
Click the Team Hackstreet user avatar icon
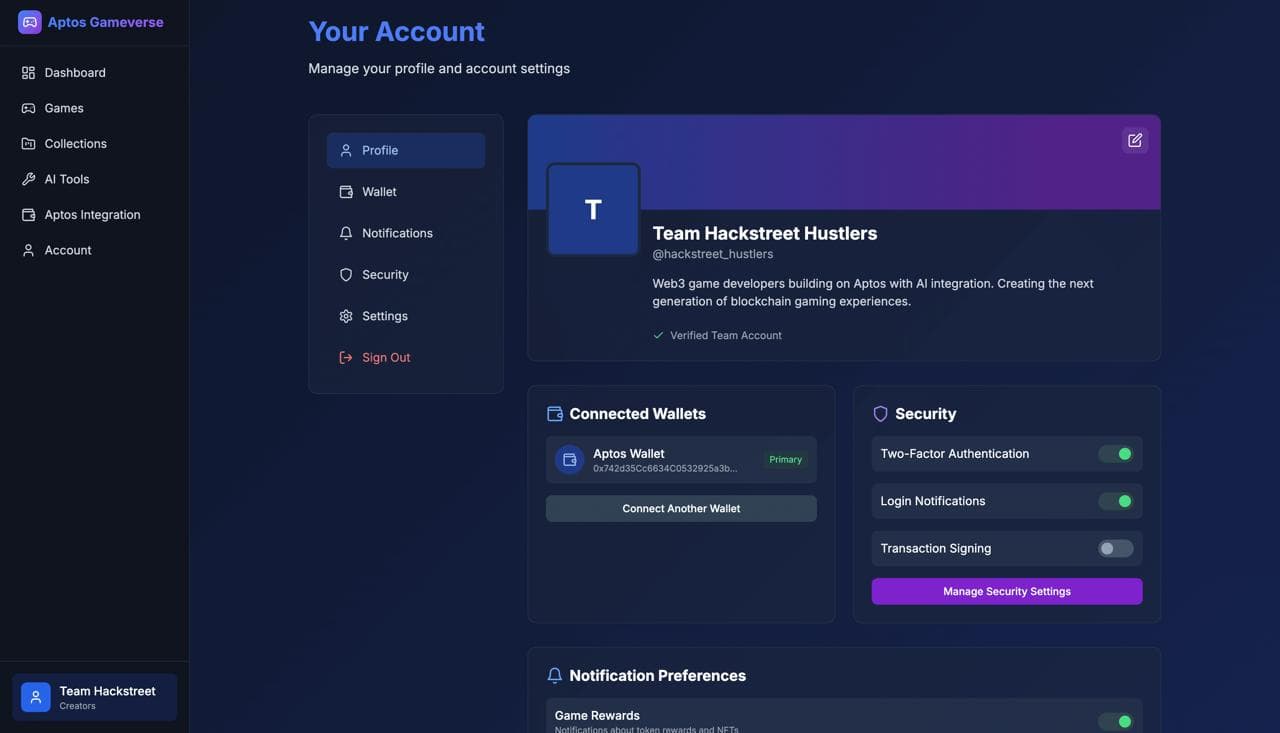tap(36, 697)
